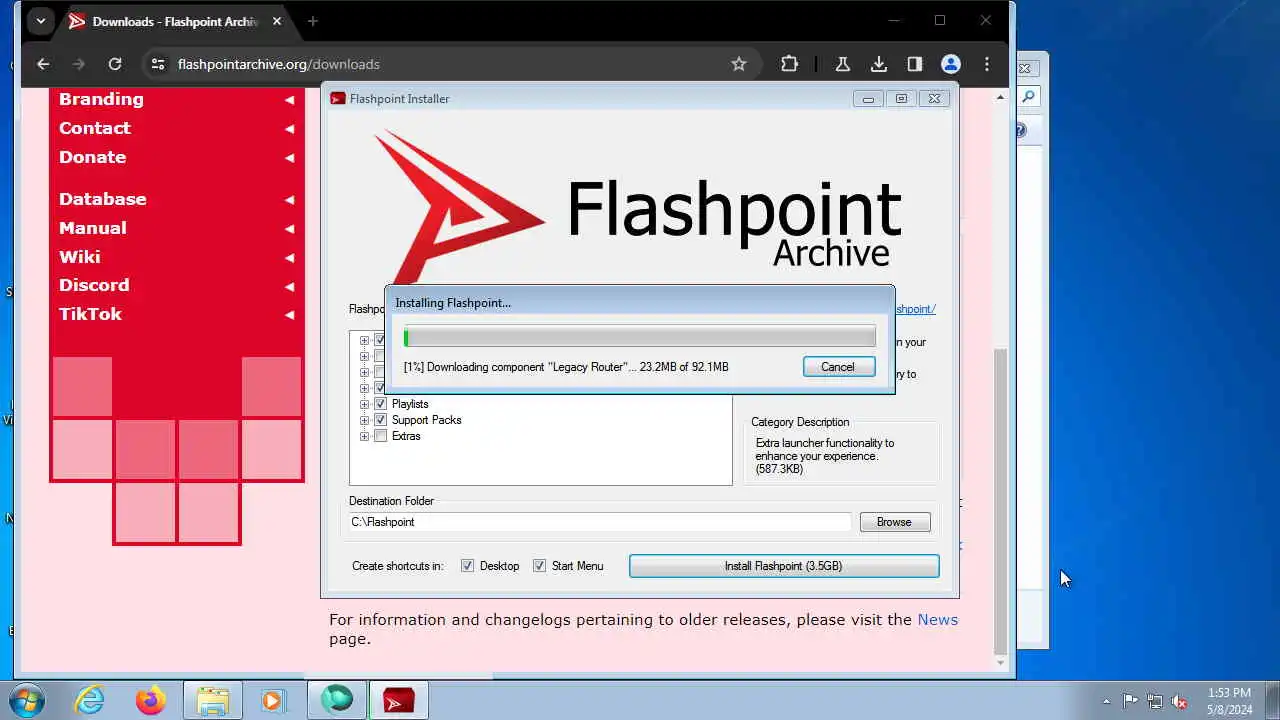Click Flashpoint Installer title bar icon
The width and height of the screenshot is (1280, 720).
tap(338, 98)
